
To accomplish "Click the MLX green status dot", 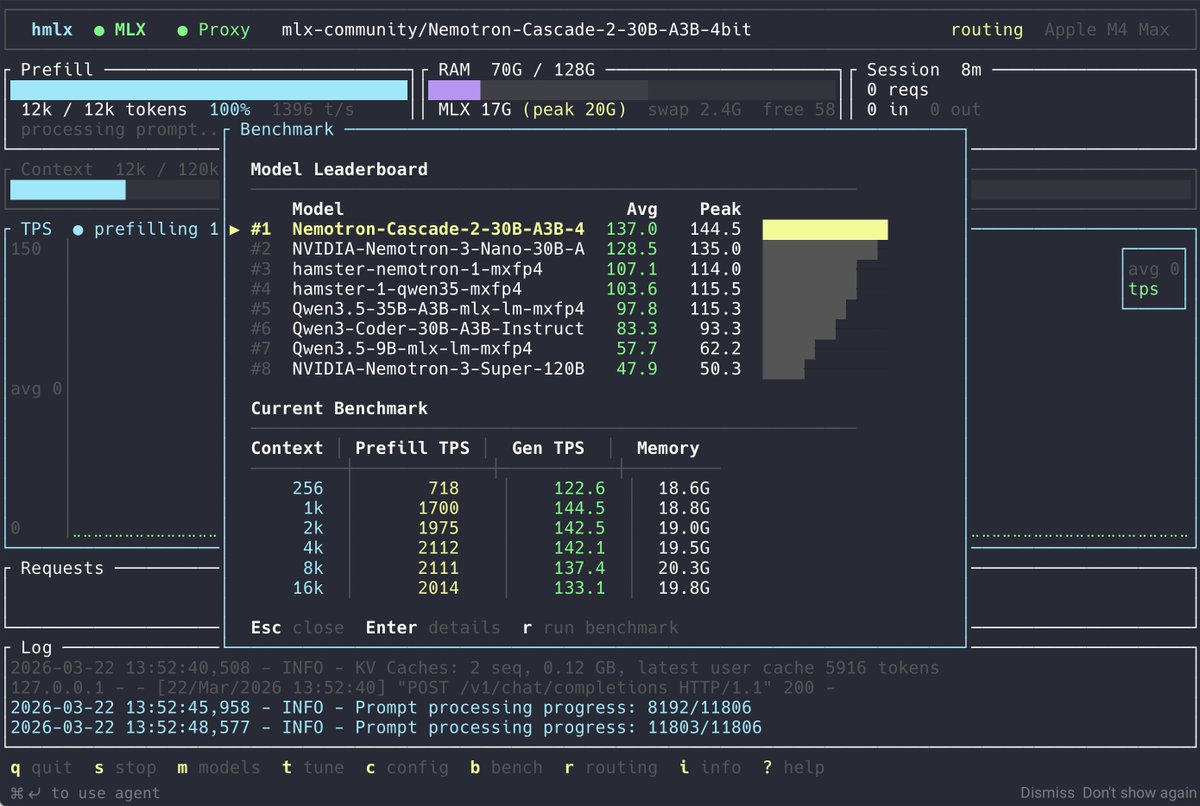I will click(99, 30).
